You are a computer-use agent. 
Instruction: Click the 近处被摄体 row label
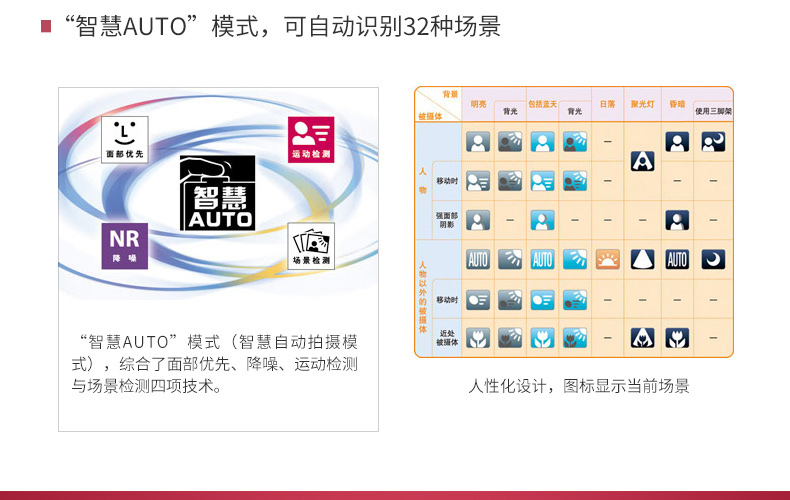(x=446, y=337)
